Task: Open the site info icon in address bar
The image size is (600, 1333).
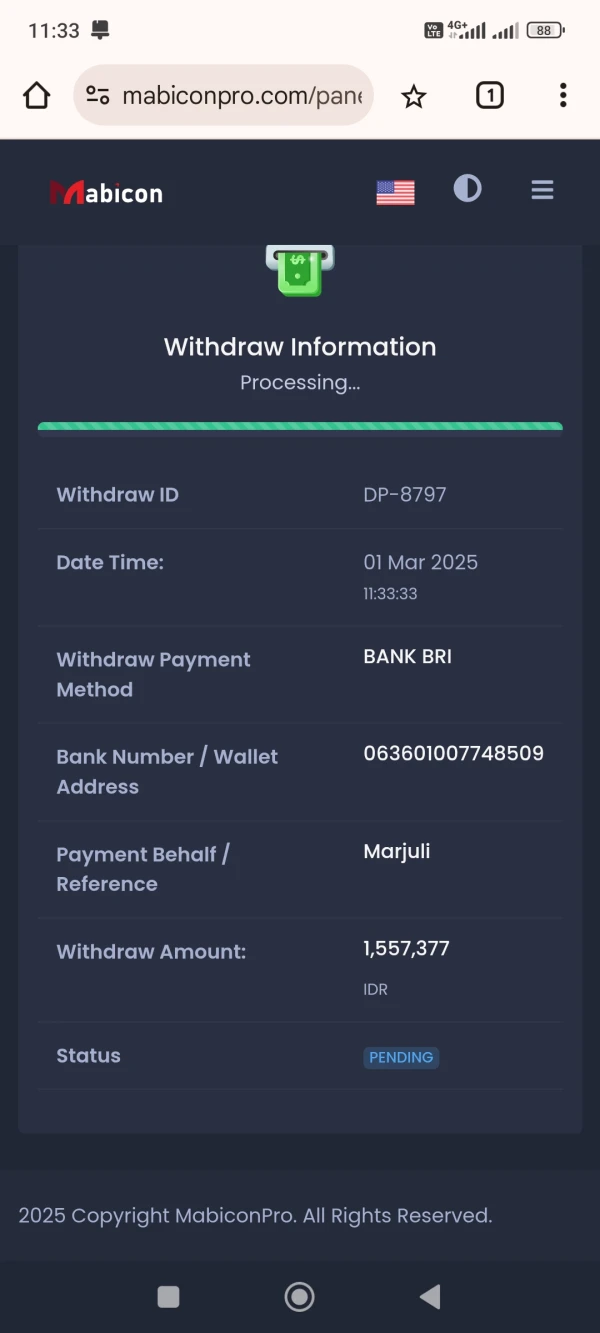Action: (x=98, y=96)
